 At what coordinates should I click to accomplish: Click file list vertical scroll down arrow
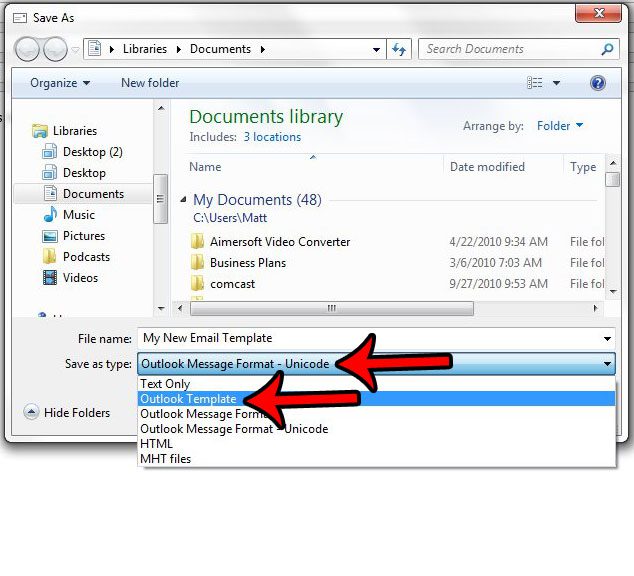(x=613, y=291)
